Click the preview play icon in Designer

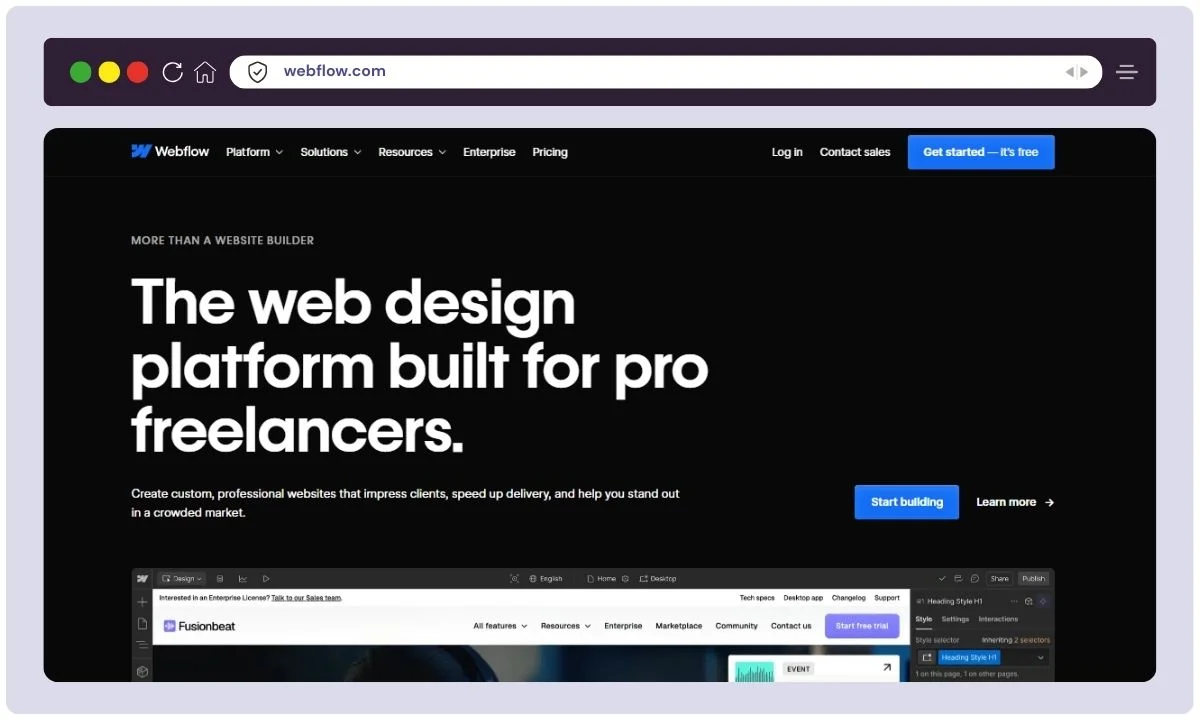pyautogui.click(x=266, y=578)
